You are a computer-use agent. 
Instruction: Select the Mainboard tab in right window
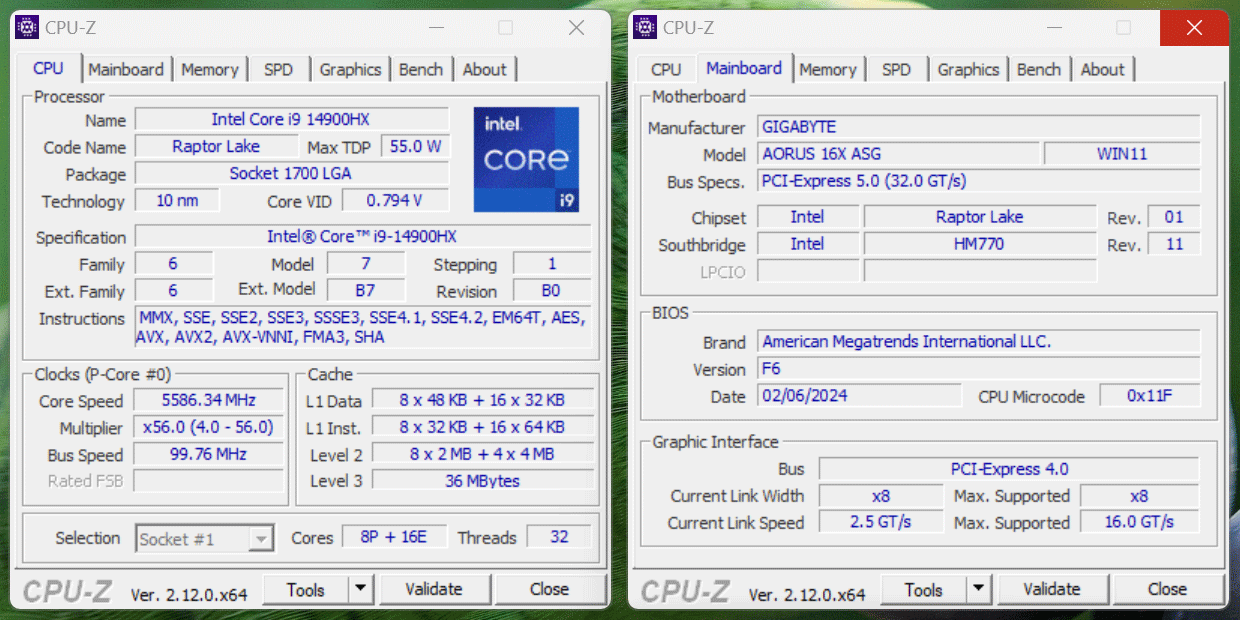(x=744, y=68)
